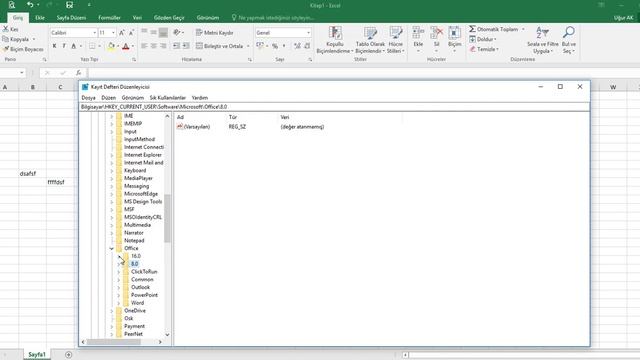The width and height of the screenshot is (640, 360).
Task: Expand the Internet Explorer key
Action: click(x=111, y=155)
